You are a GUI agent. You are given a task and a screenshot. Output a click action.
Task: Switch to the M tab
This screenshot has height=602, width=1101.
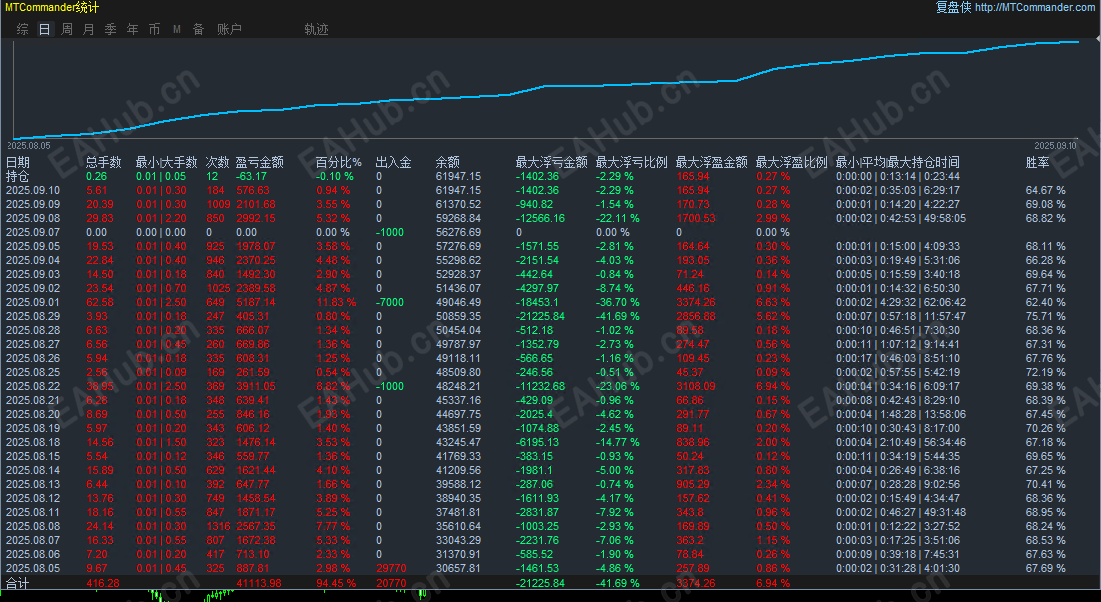tap(177, 29)
